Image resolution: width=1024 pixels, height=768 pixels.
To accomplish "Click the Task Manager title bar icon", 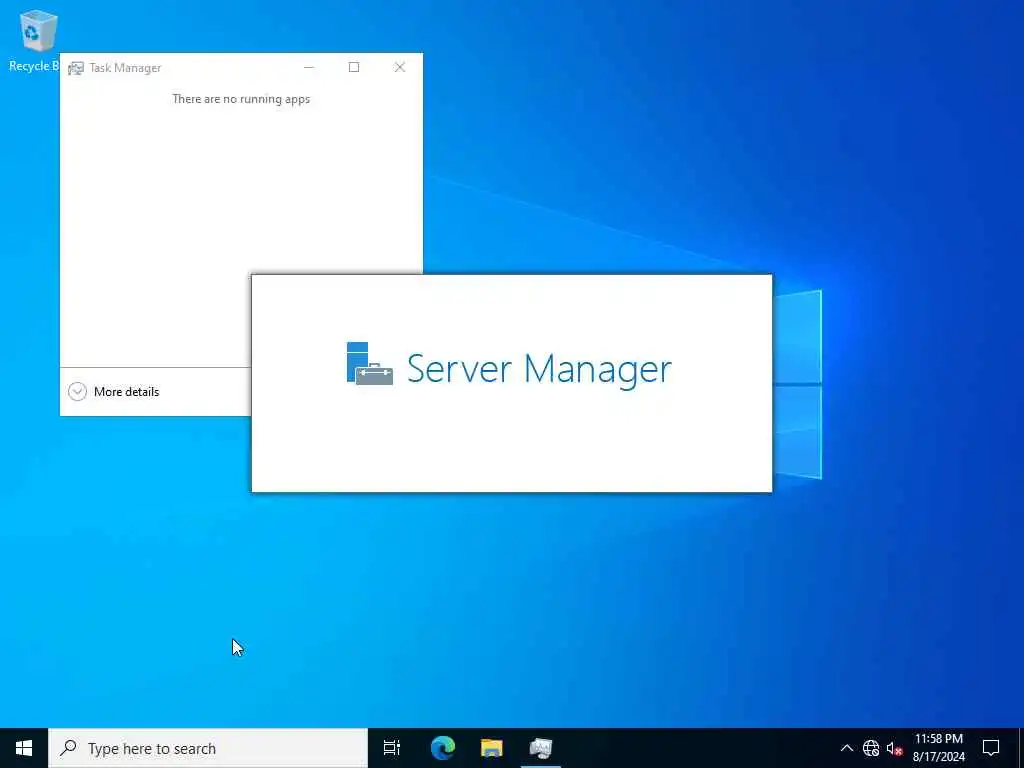I will [76, 68].
